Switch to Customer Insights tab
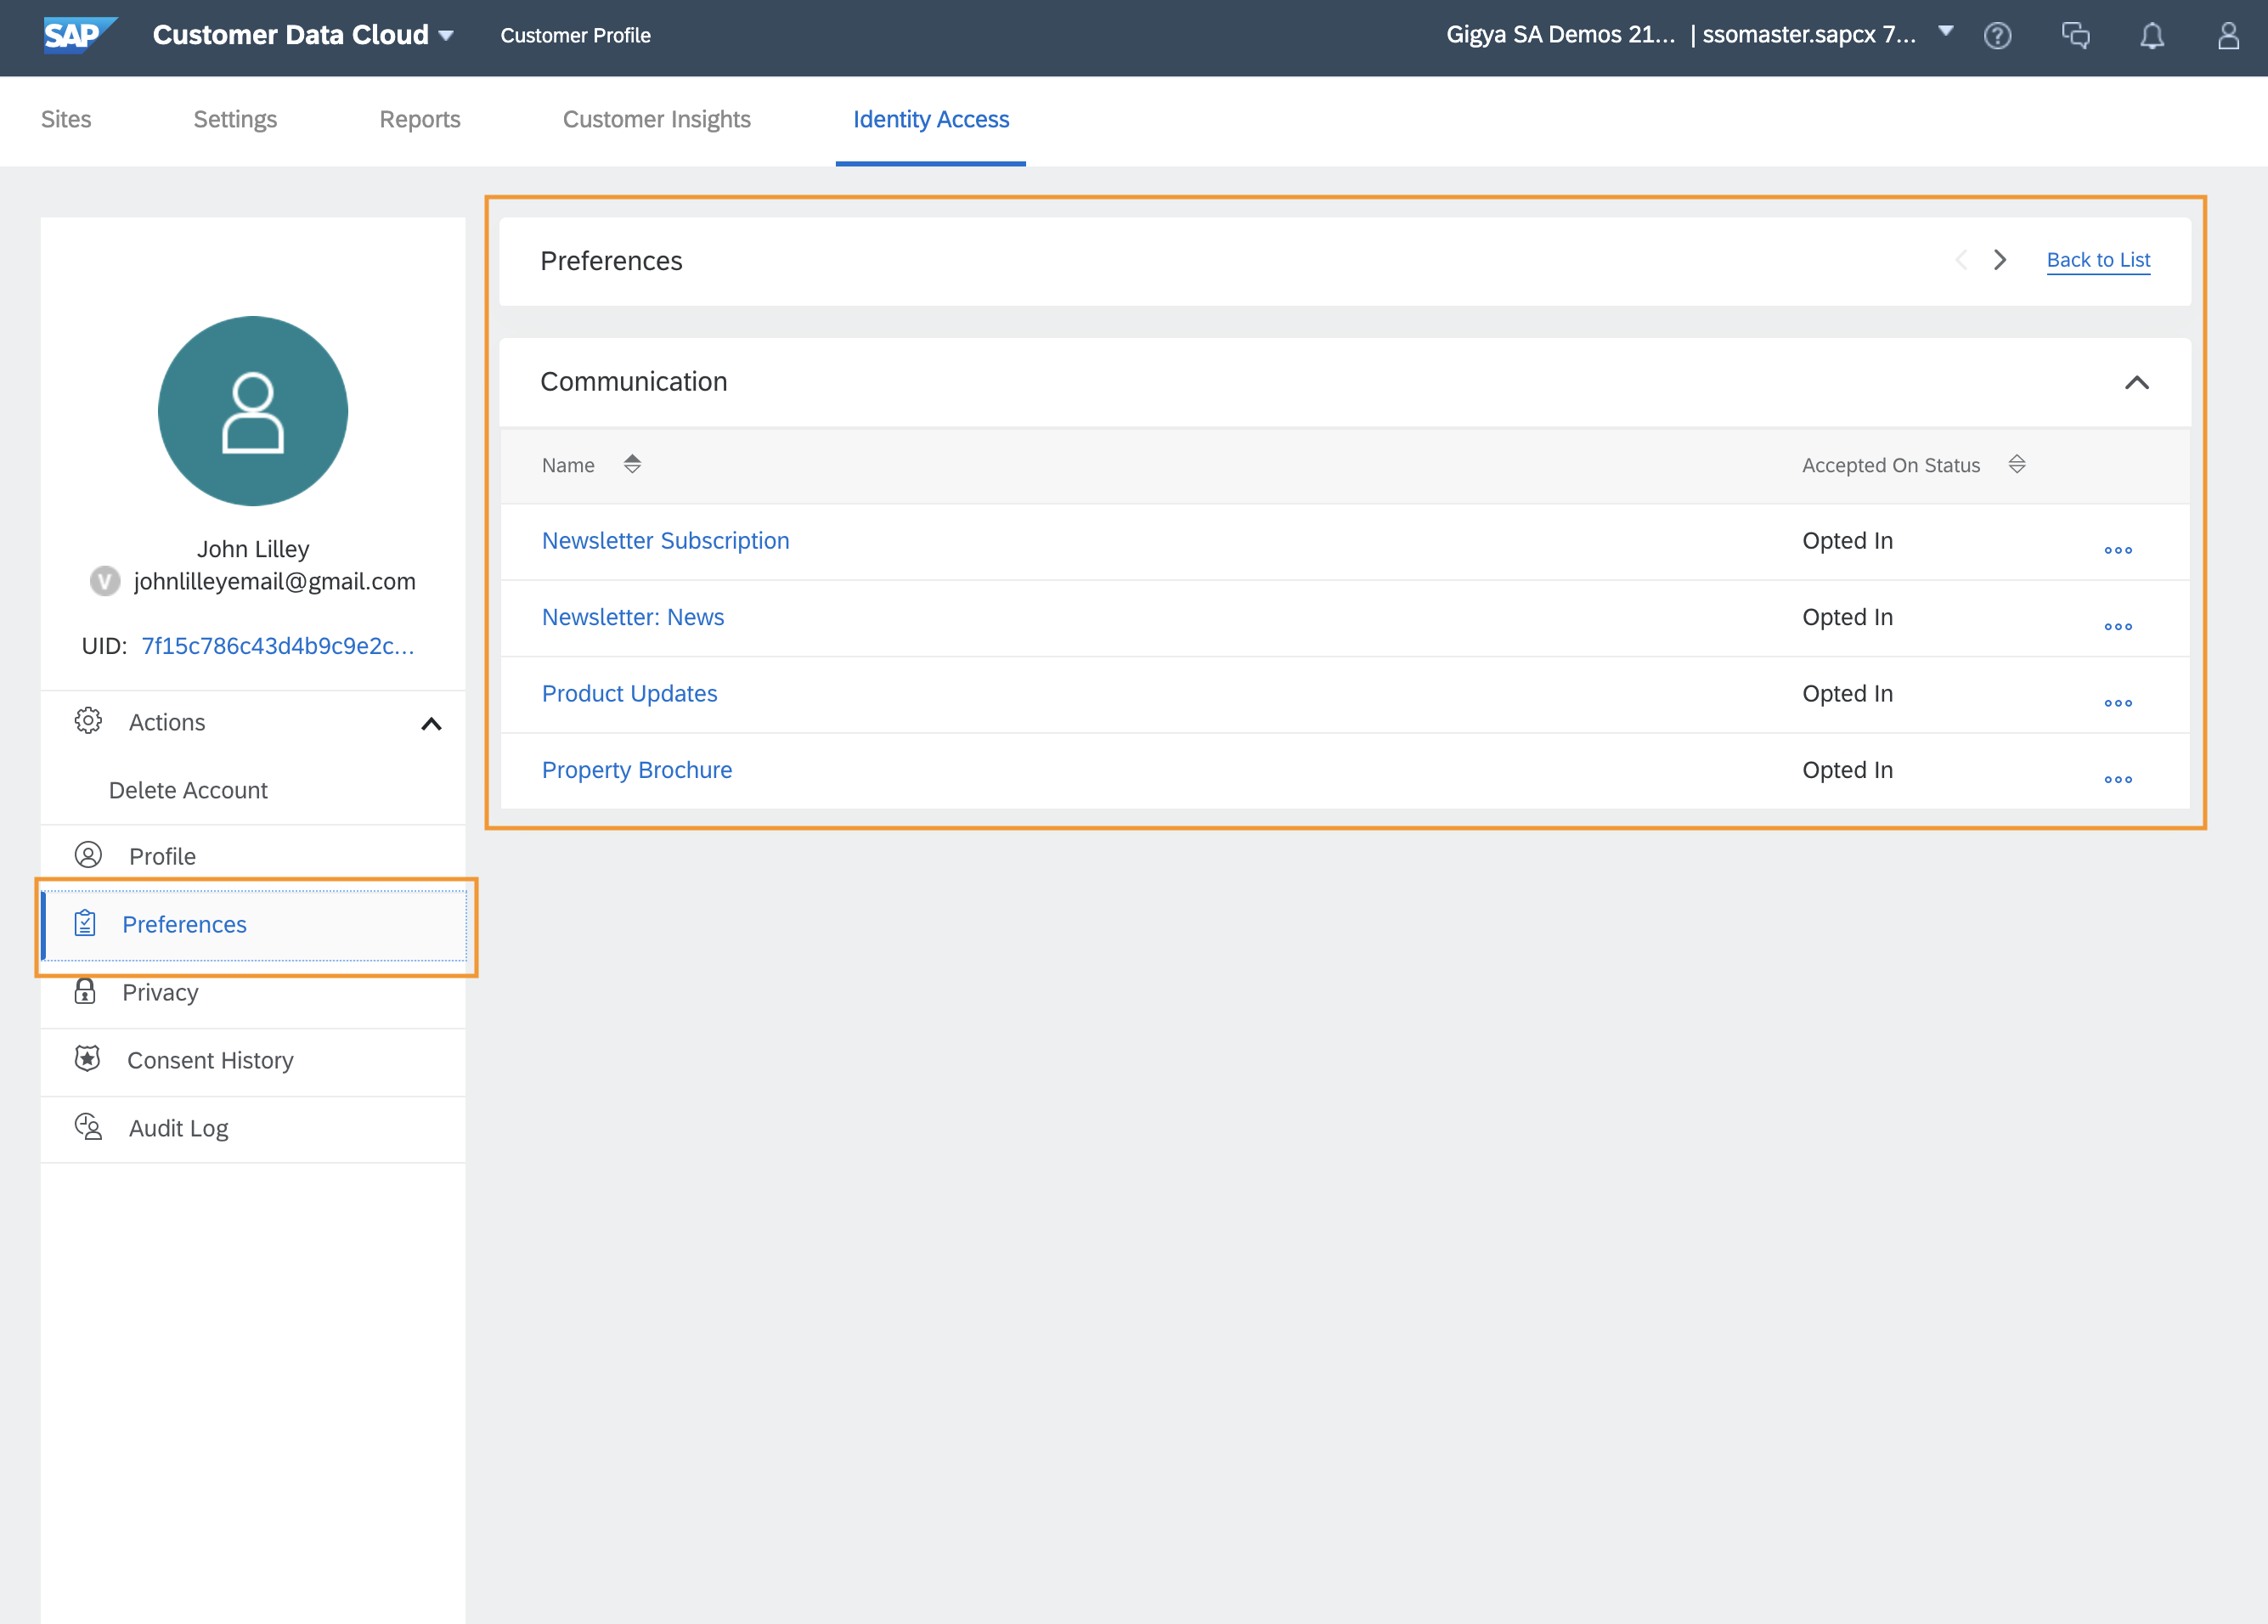Image resolution: width=2268 pixels, height=1624 pixels. [656, 119]
